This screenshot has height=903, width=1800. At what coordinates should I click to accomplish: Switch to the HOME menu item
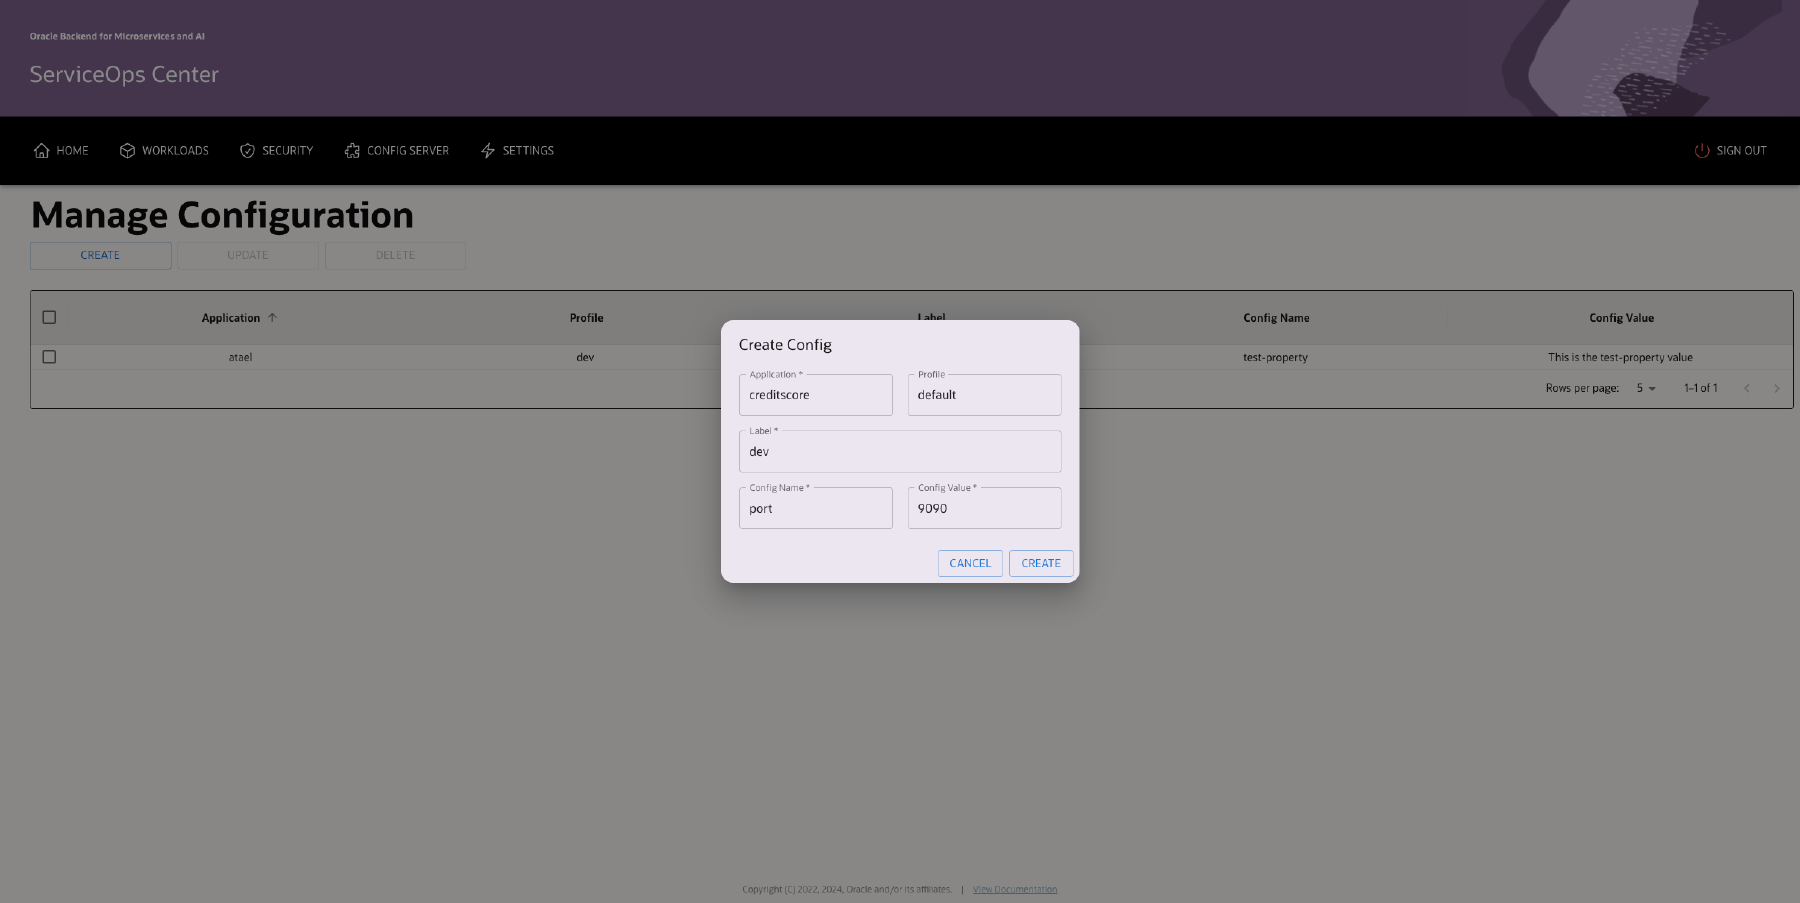click(x=70, y=150)
